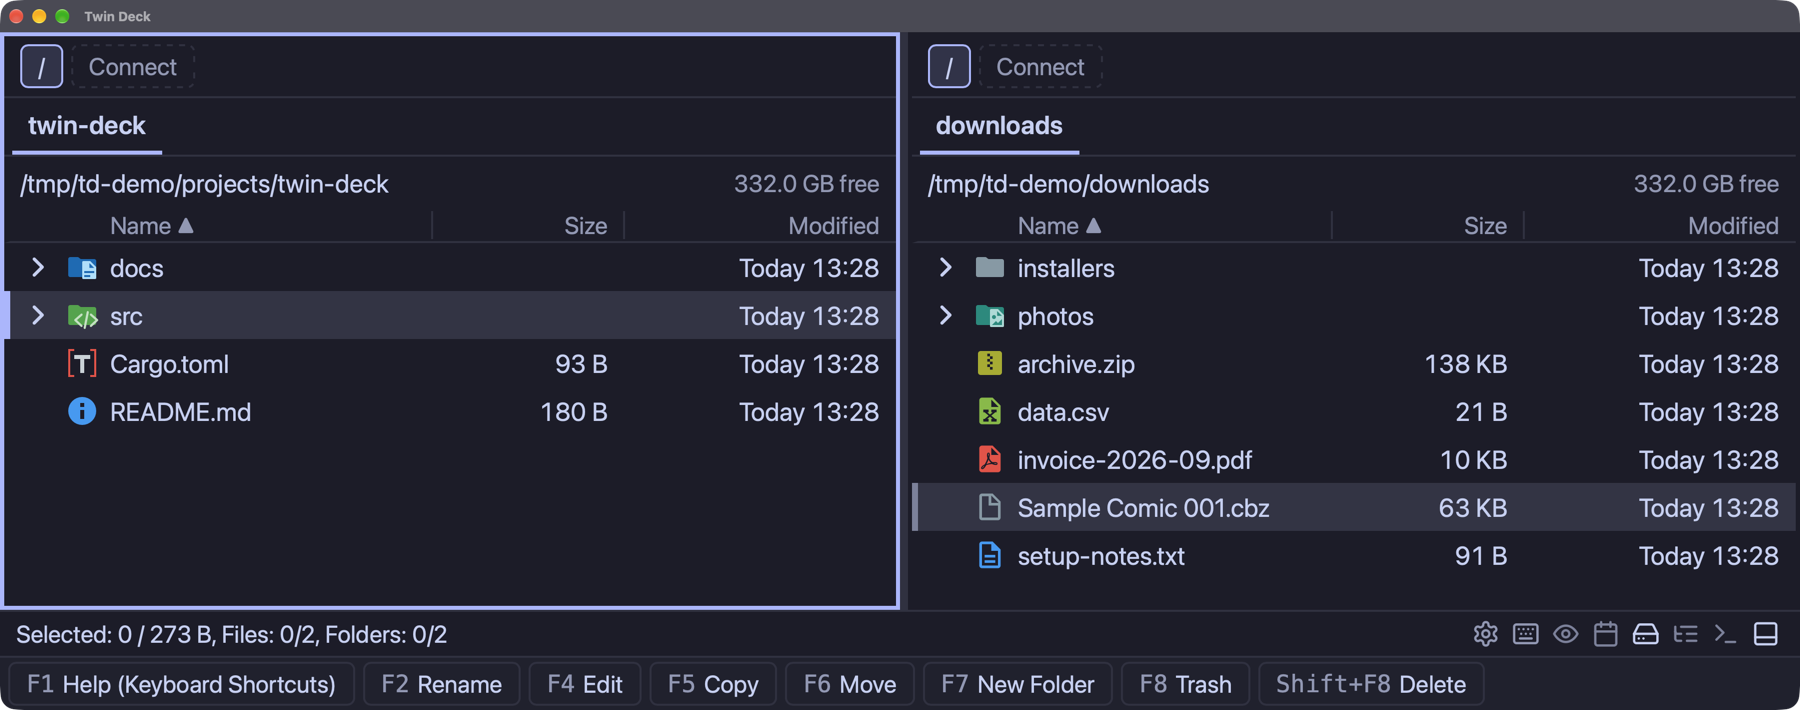The image size is (1800, 710).
Task: Click the setup-notes.txt document icon
Action: tap(989, 555)
